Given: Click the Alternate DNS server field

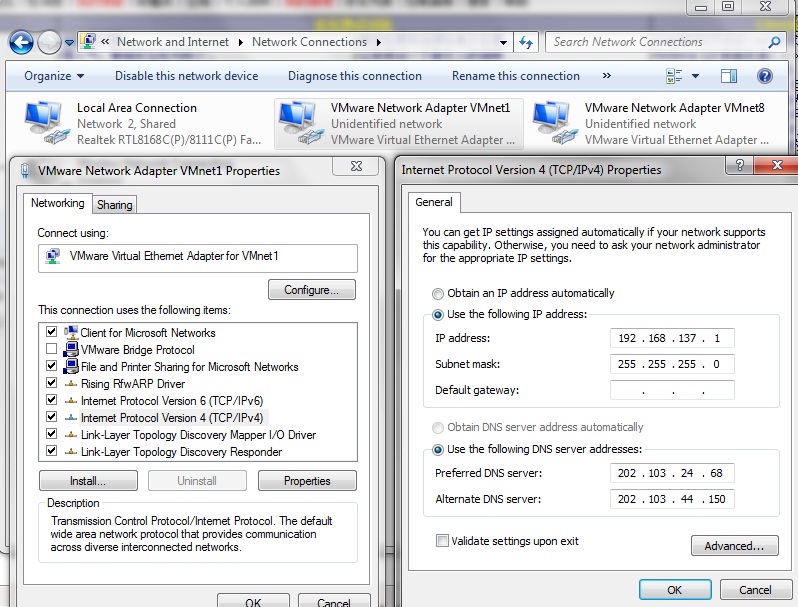Looking at the screenshot, I should (x=672, y=499).
